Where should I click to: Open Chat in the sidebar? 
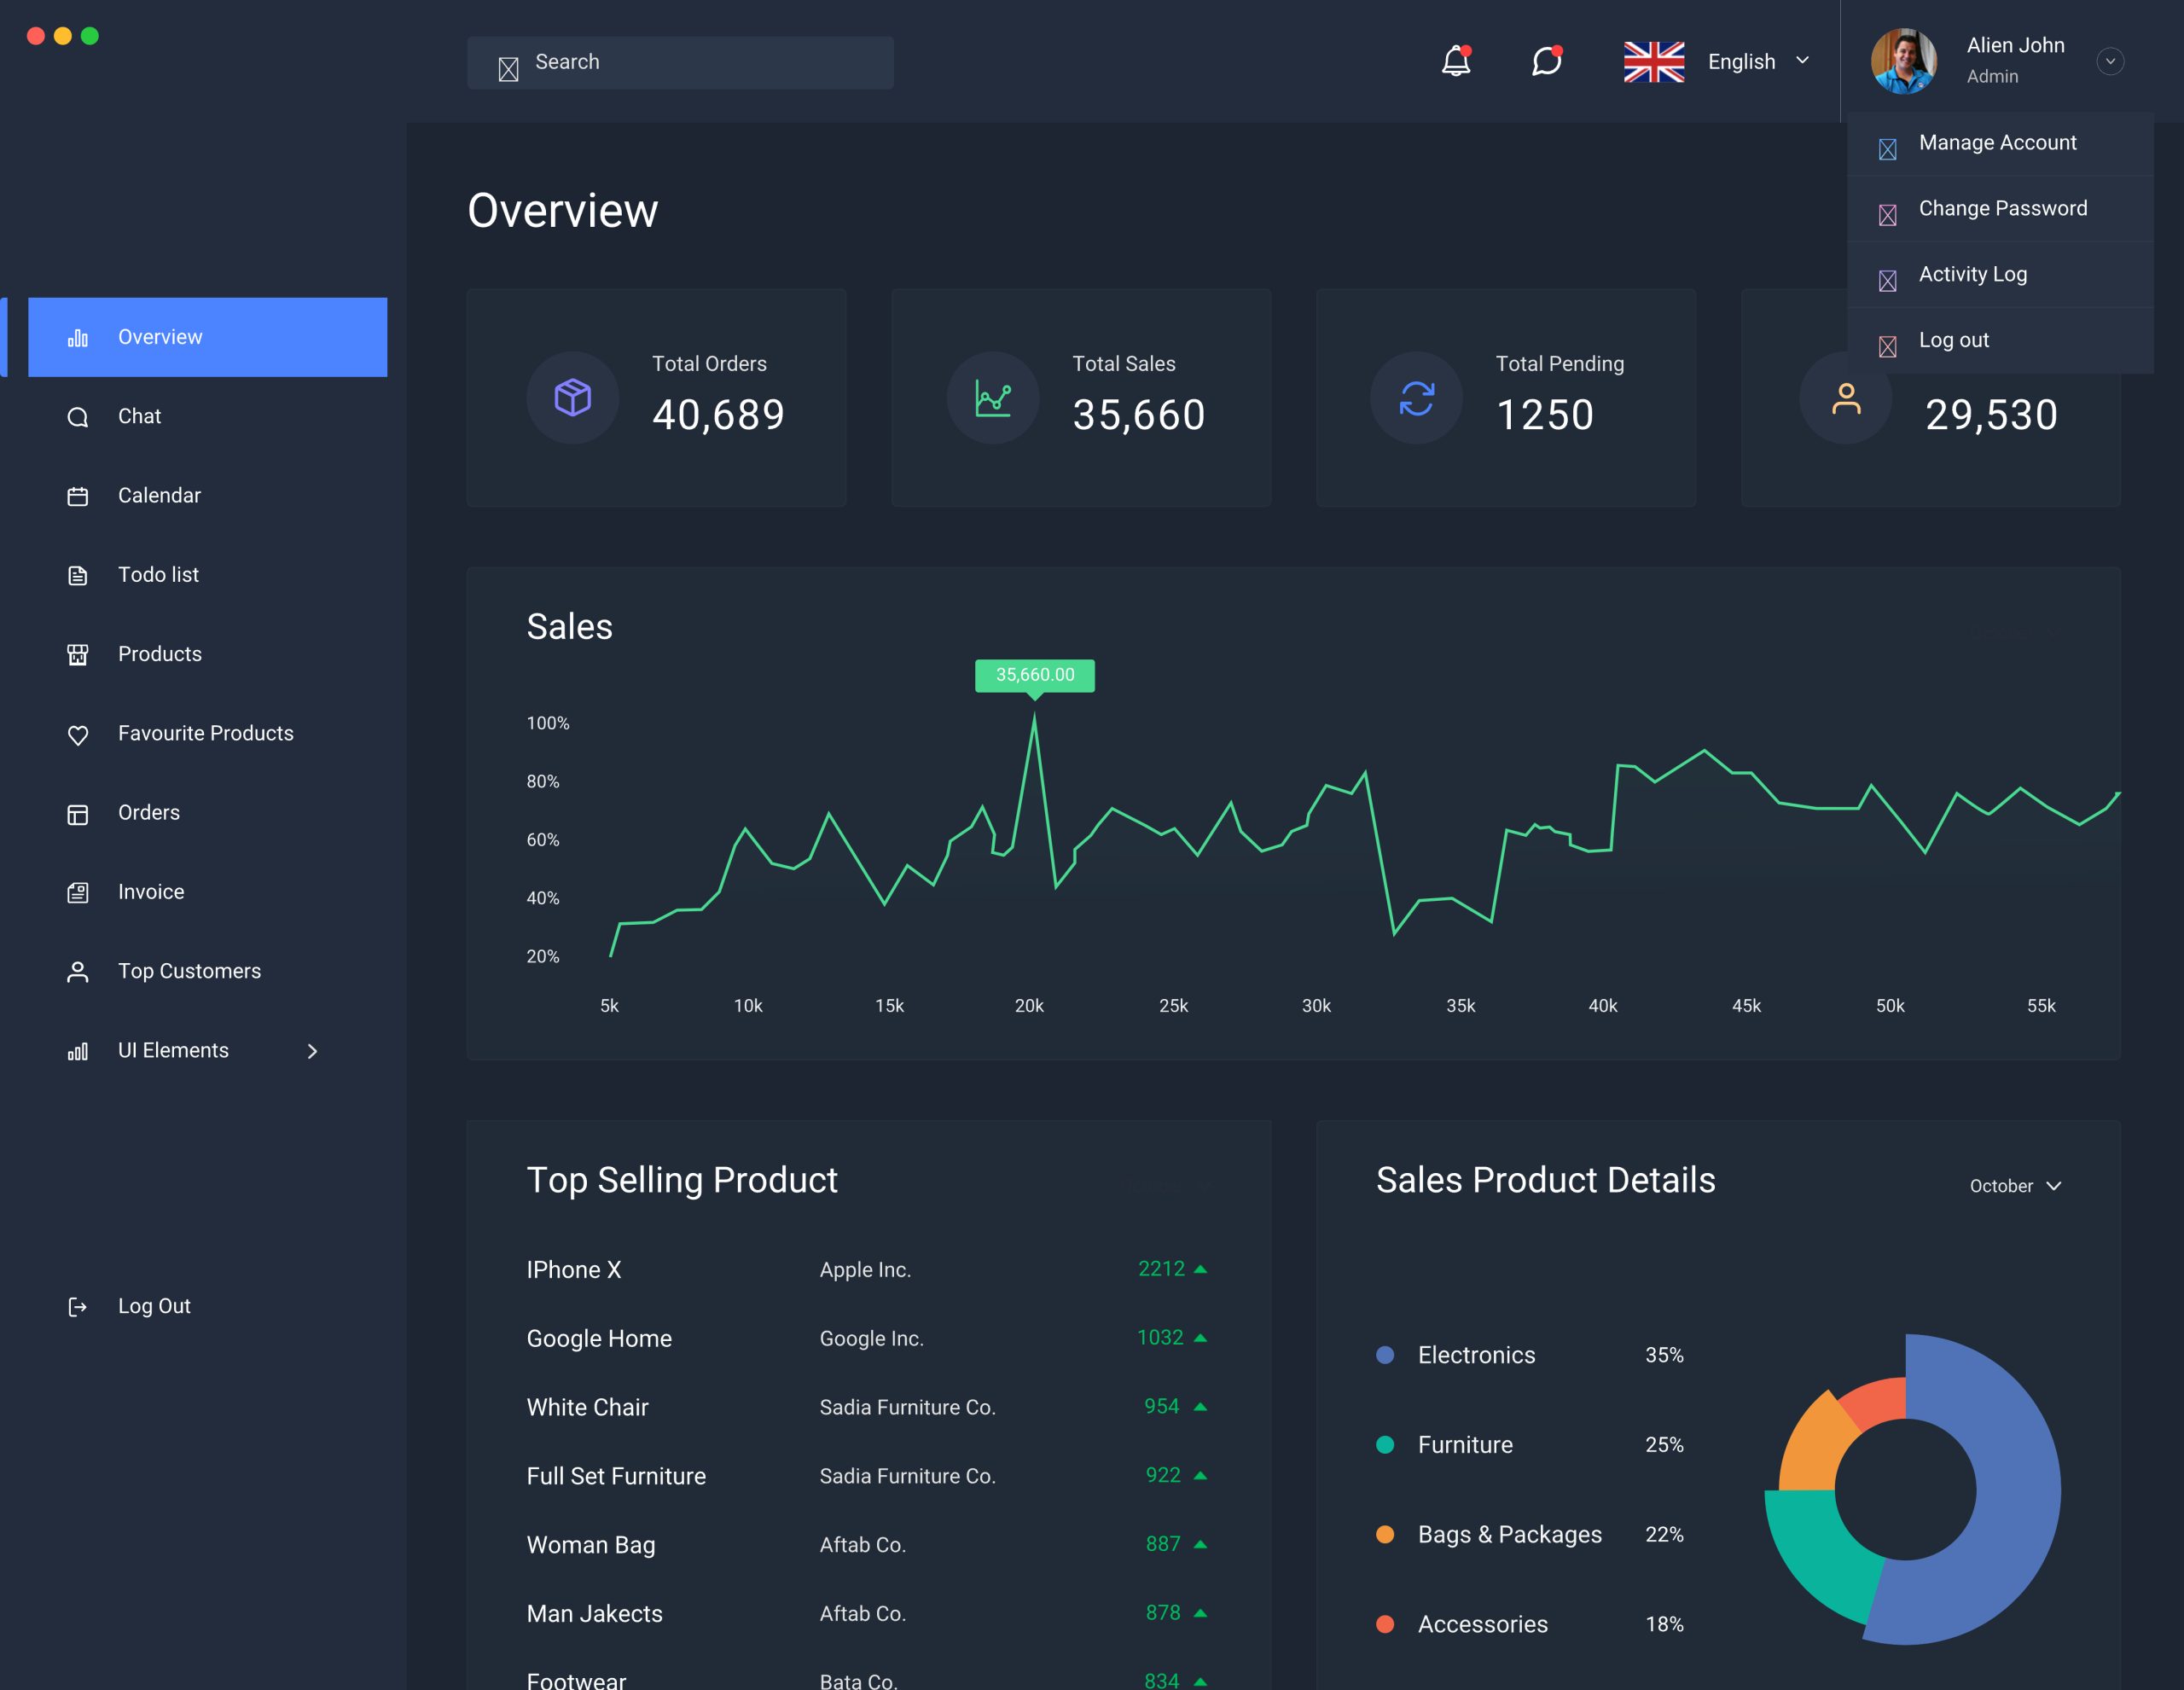coord(207,417)
